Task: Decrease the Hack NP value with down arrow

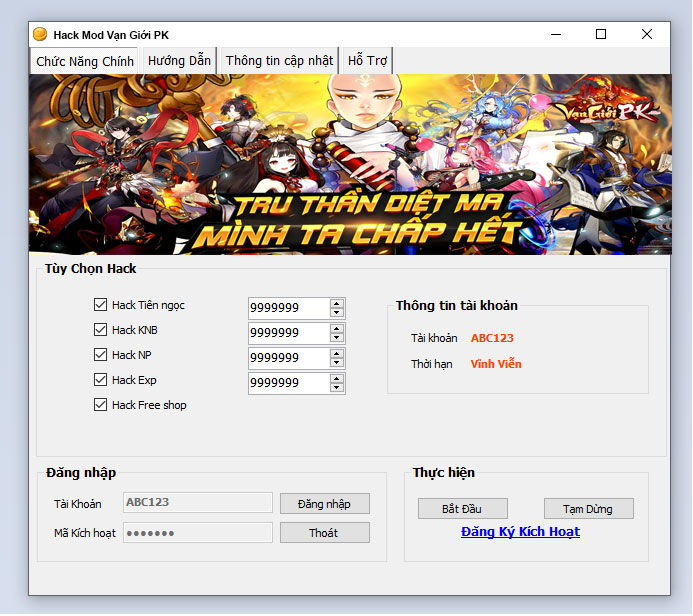Action: point(337,362)
